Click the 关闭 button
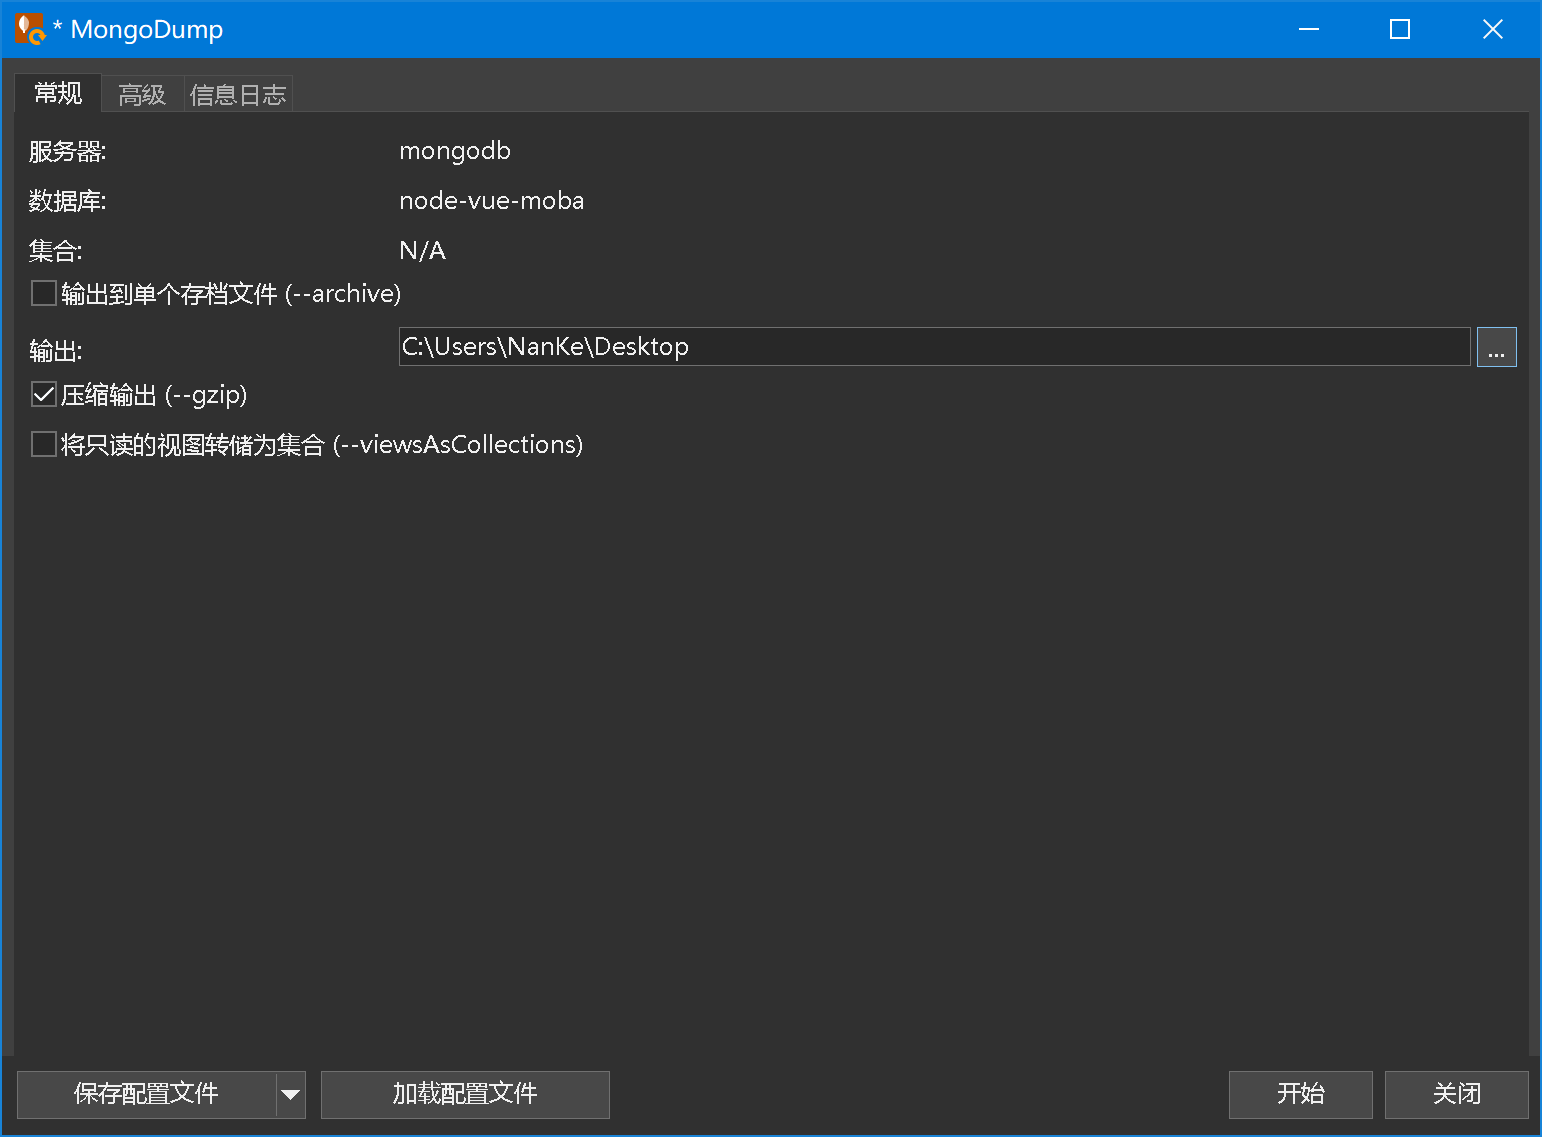The height and width of the screenshot is (1137, 1542). click(1456, 1094)
